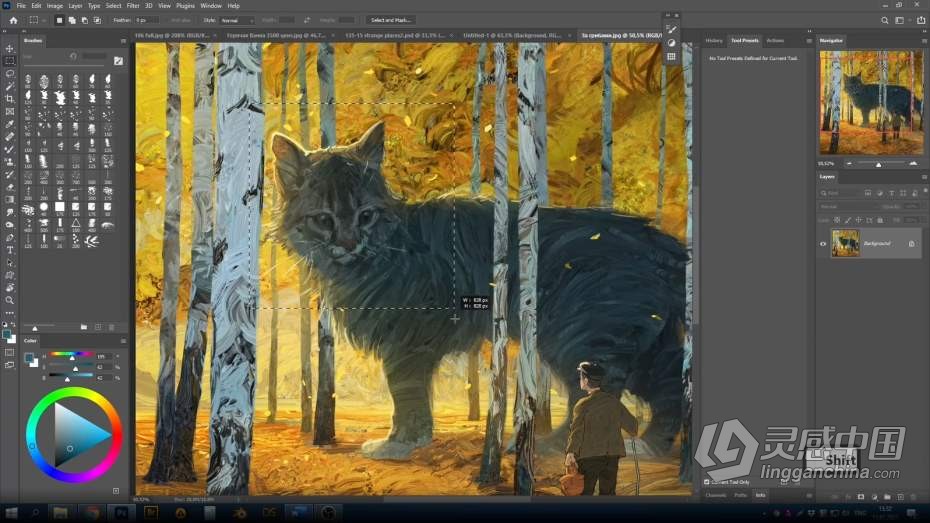Click Brushes panel delete trash icon
The width and height of the screenshot is (930, 523).
(112, 327)
